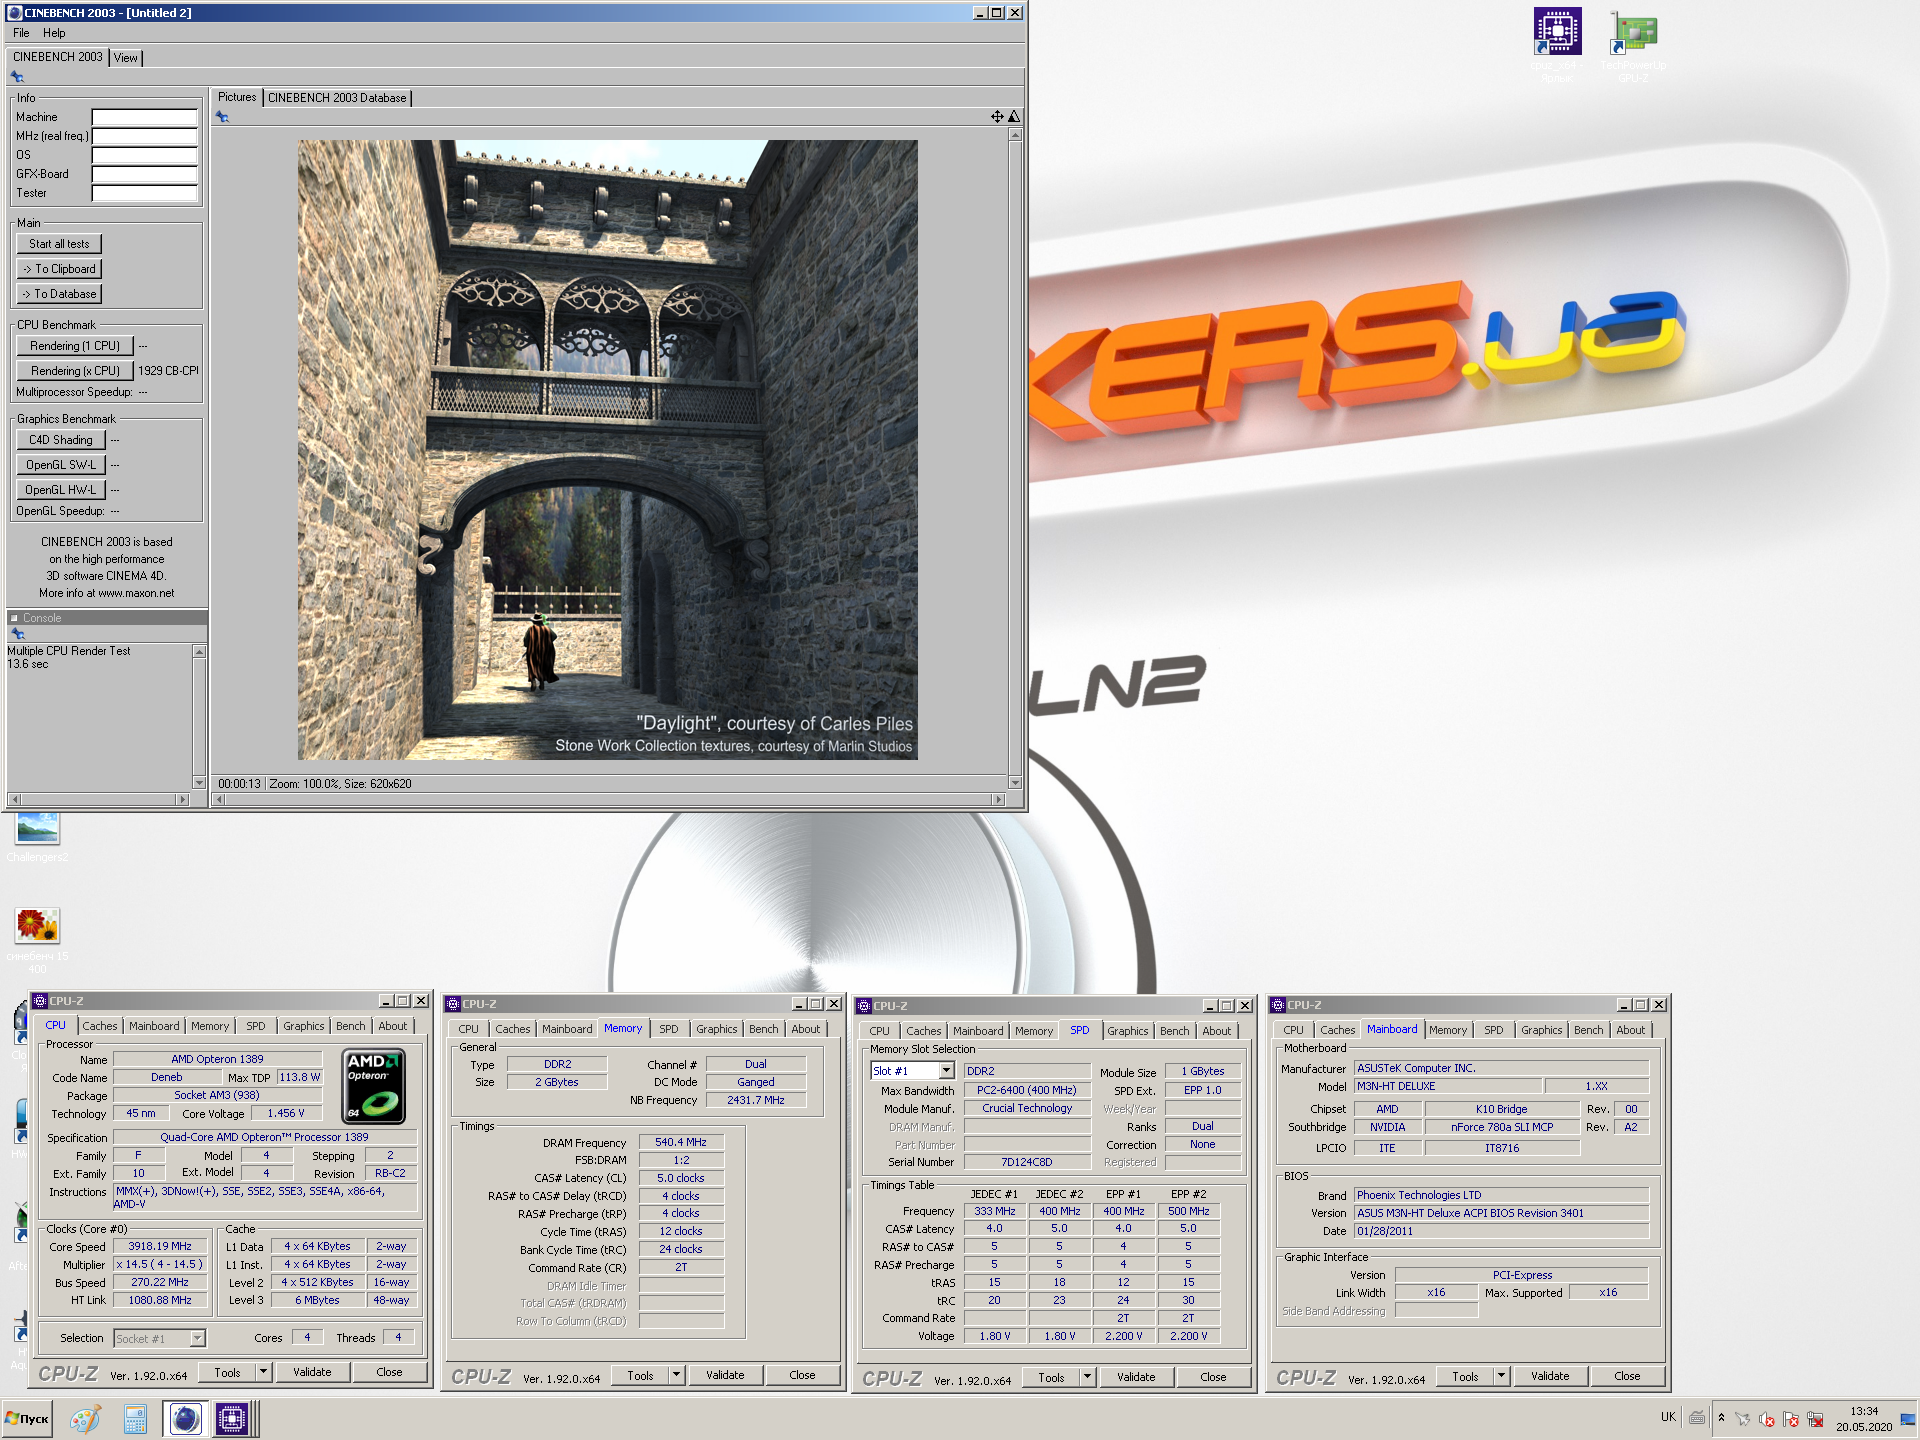Switch to the View tab in CINEBENCH
Viewport: 1920px width, 1440px height.
[126, 58]
